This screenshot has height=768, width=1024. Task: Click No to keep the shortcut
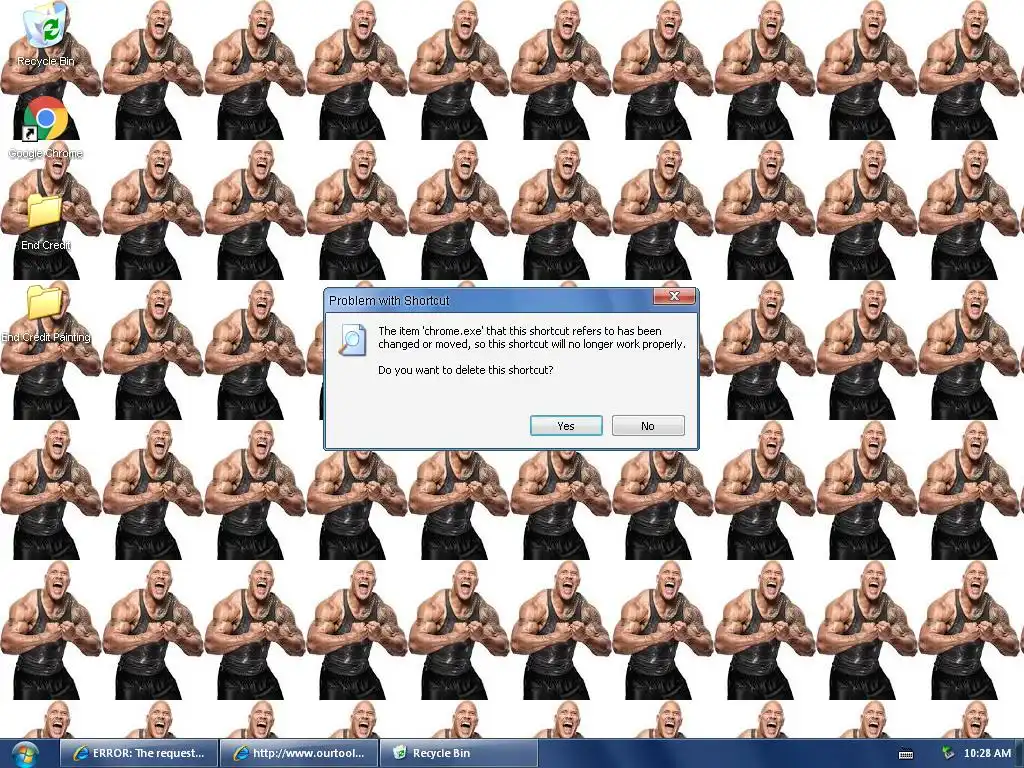[x=648, y=426]
